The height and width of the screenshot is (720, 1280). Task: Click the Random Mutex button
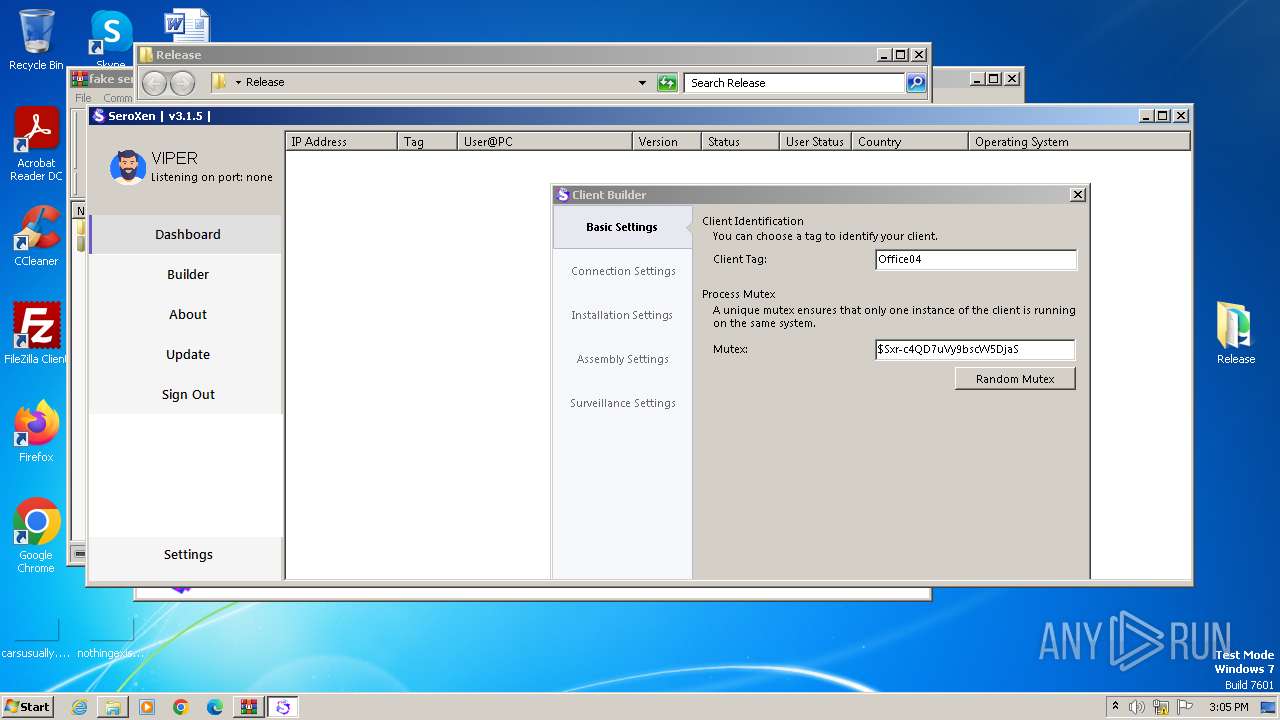[x=1015, y=379]
